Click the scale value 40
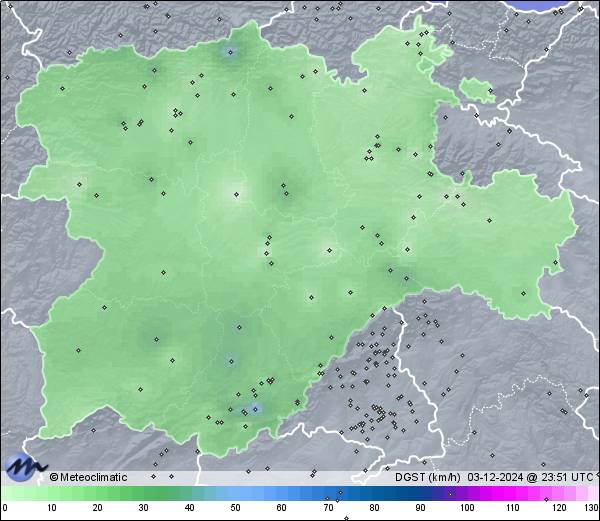 click(189, 508)
